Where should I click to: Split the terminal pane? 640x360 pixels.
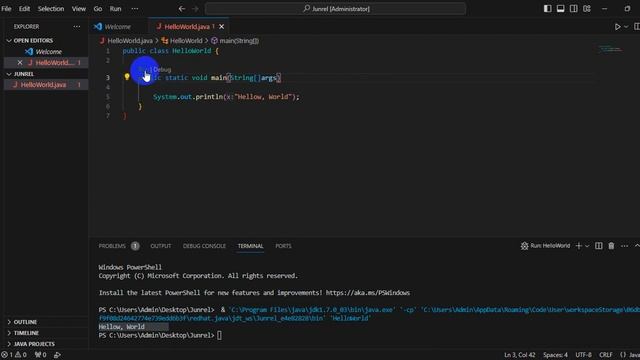point(598,246)
